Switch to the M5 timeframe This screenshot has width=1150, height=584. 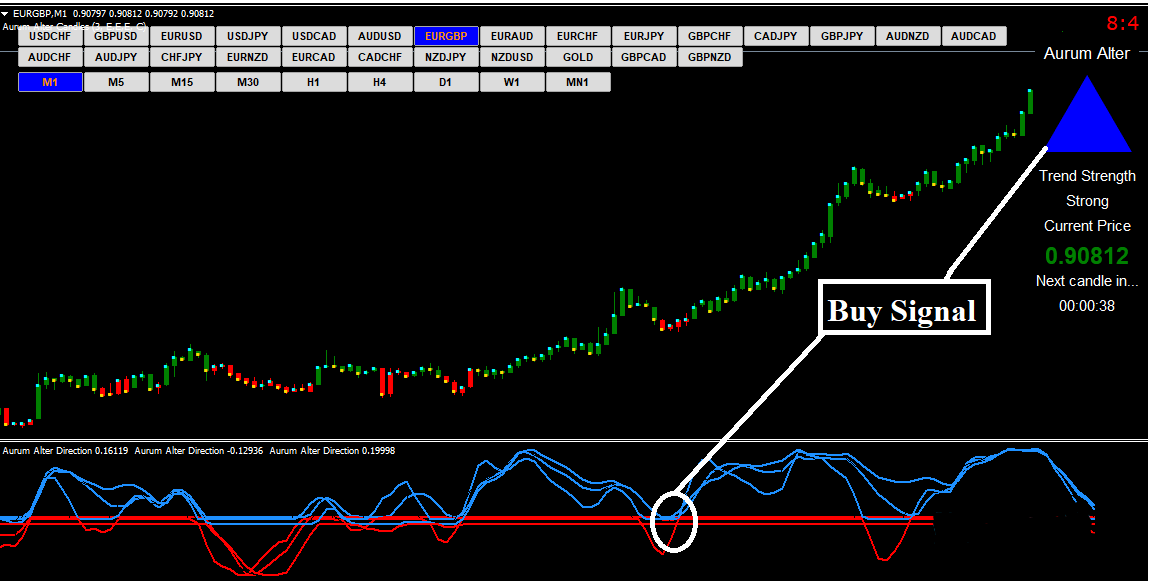tap(116, 82)
